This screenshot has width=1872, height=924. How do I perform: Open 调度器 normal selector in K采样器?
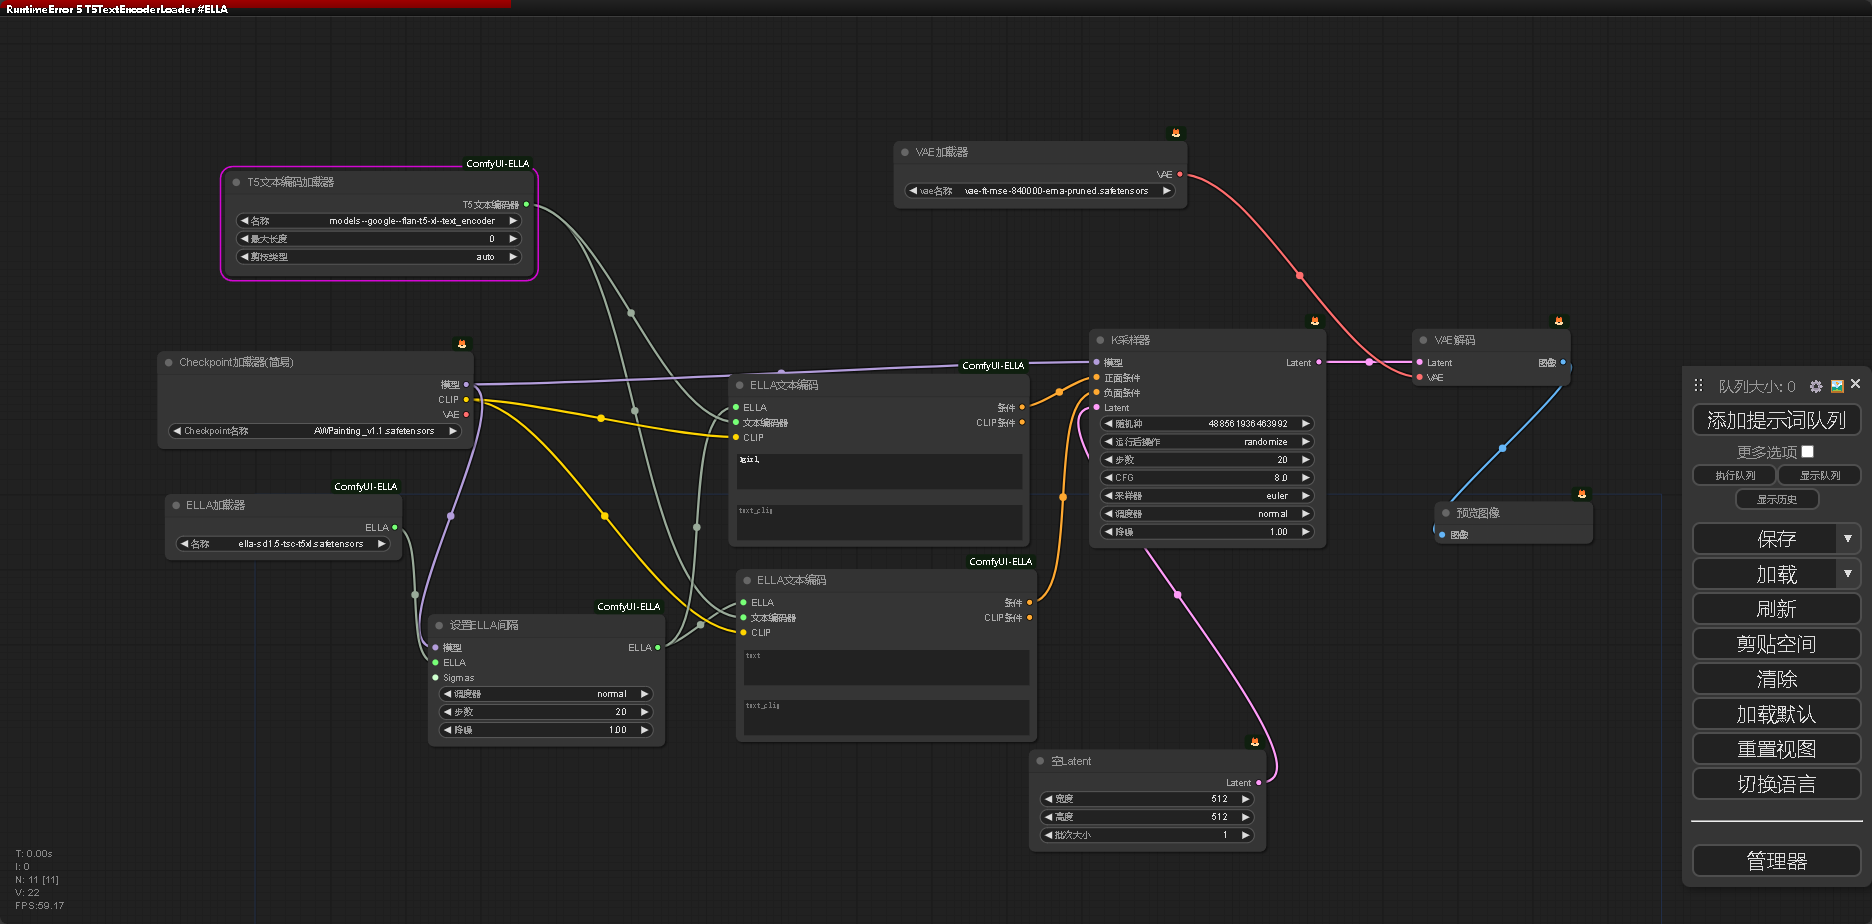point(1207,514)
